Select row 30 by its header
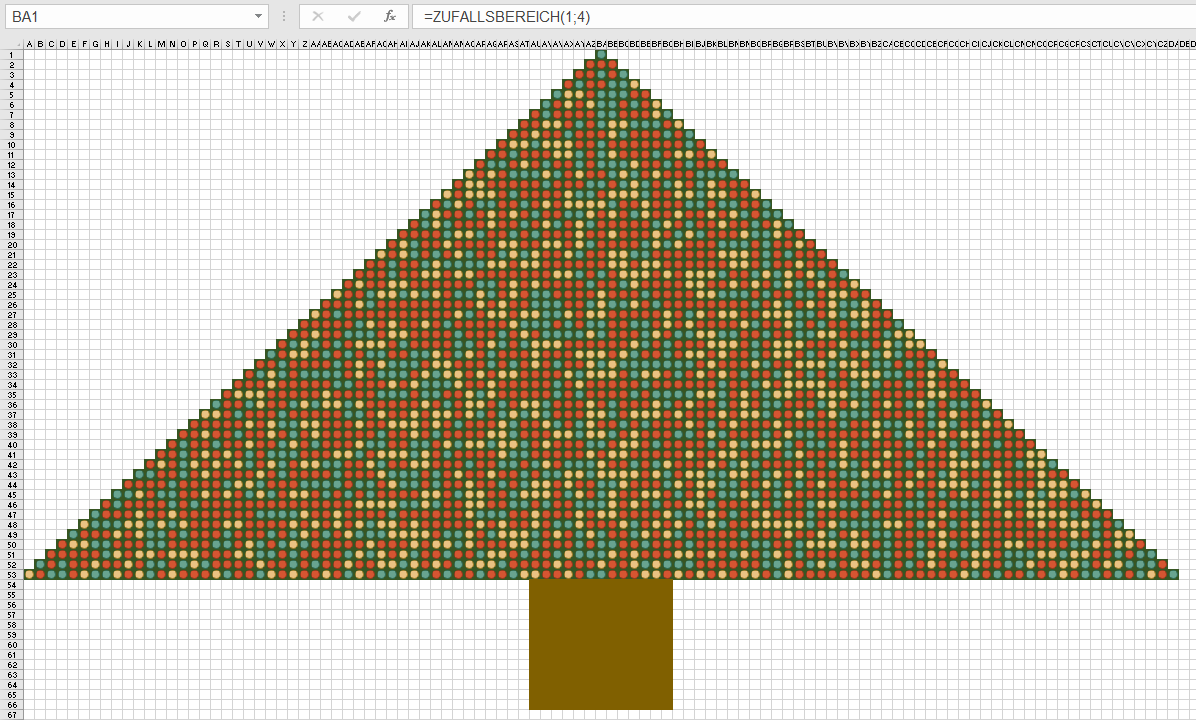The height and width of the screenshot is (720, 1196). (11, 345)
